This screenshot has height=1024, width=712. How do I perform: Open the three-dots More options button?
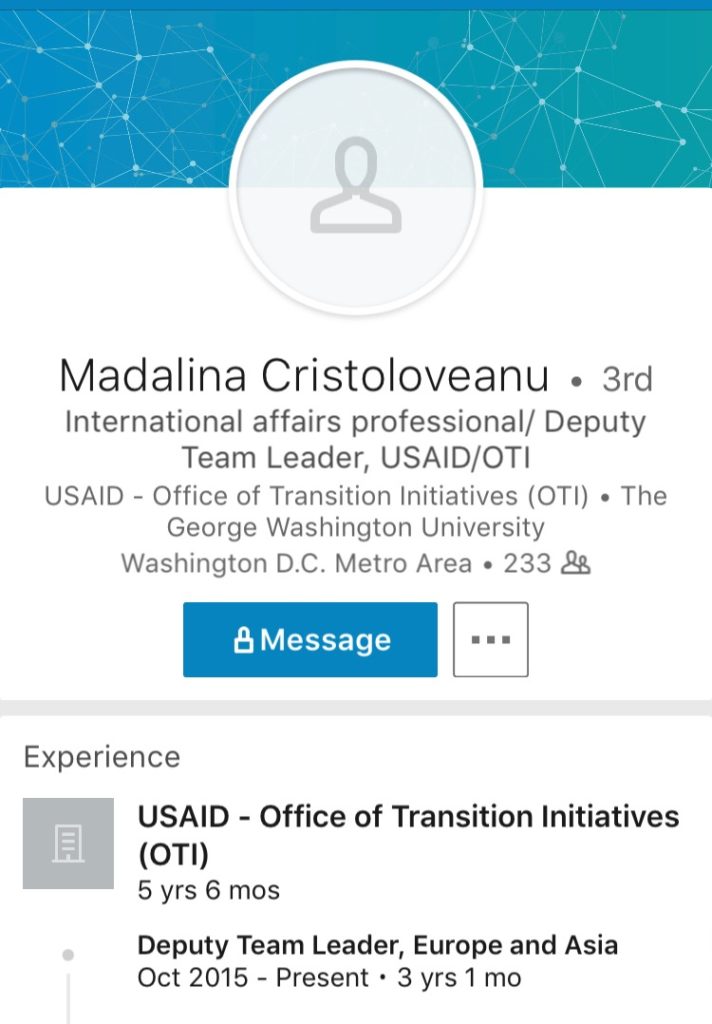491,639
